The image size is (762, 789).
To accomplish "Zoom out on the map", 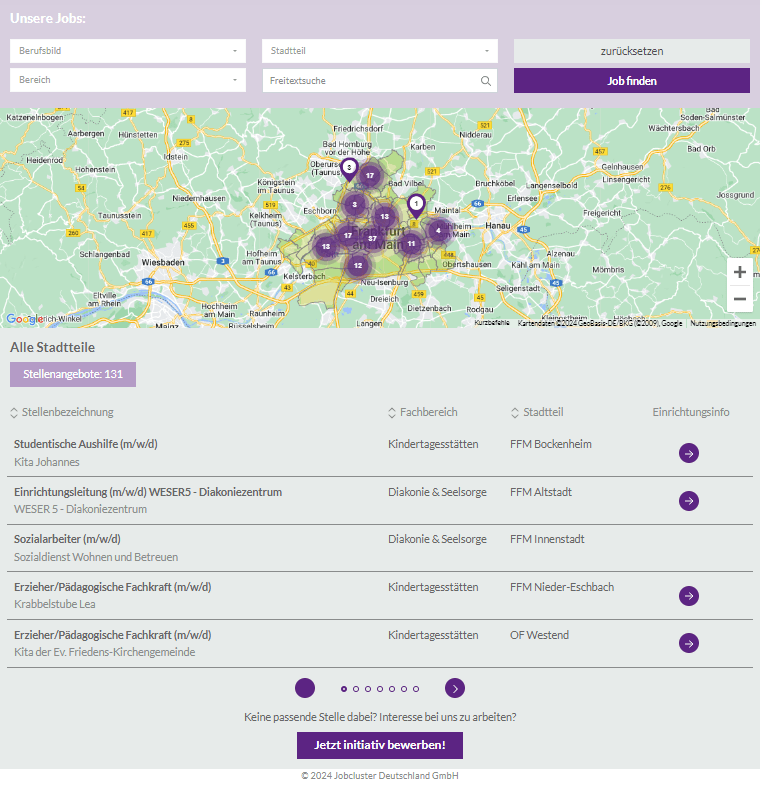I will tap(739, 299).
